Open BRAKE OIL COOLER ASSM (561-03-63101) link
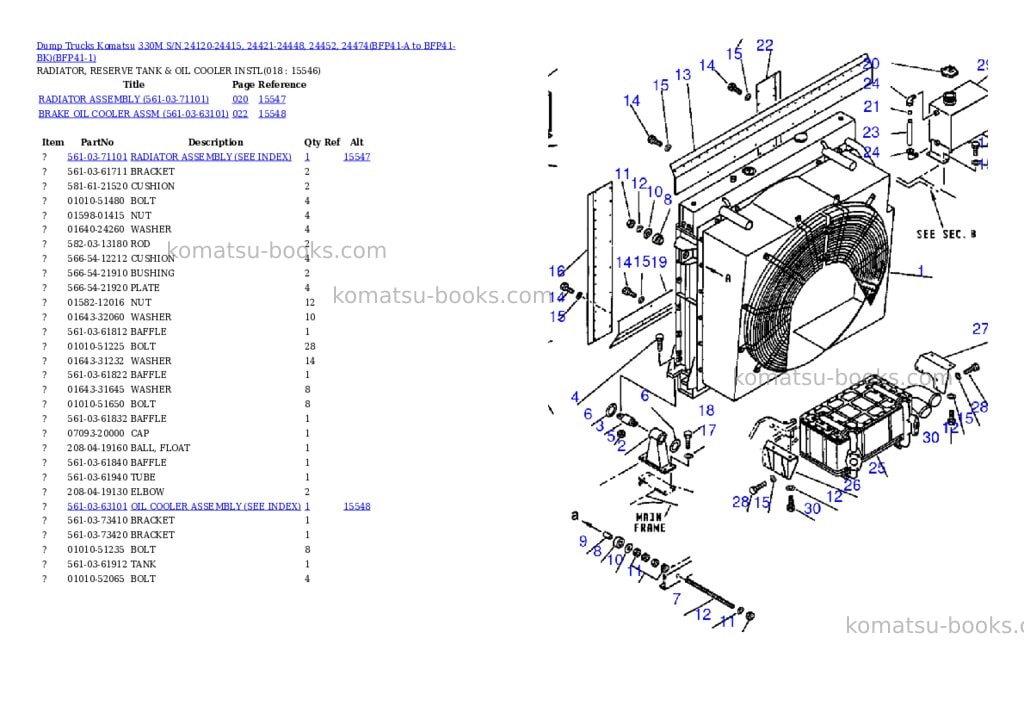Viewport: 1024px width, 725px height. [x=133, y=114]
